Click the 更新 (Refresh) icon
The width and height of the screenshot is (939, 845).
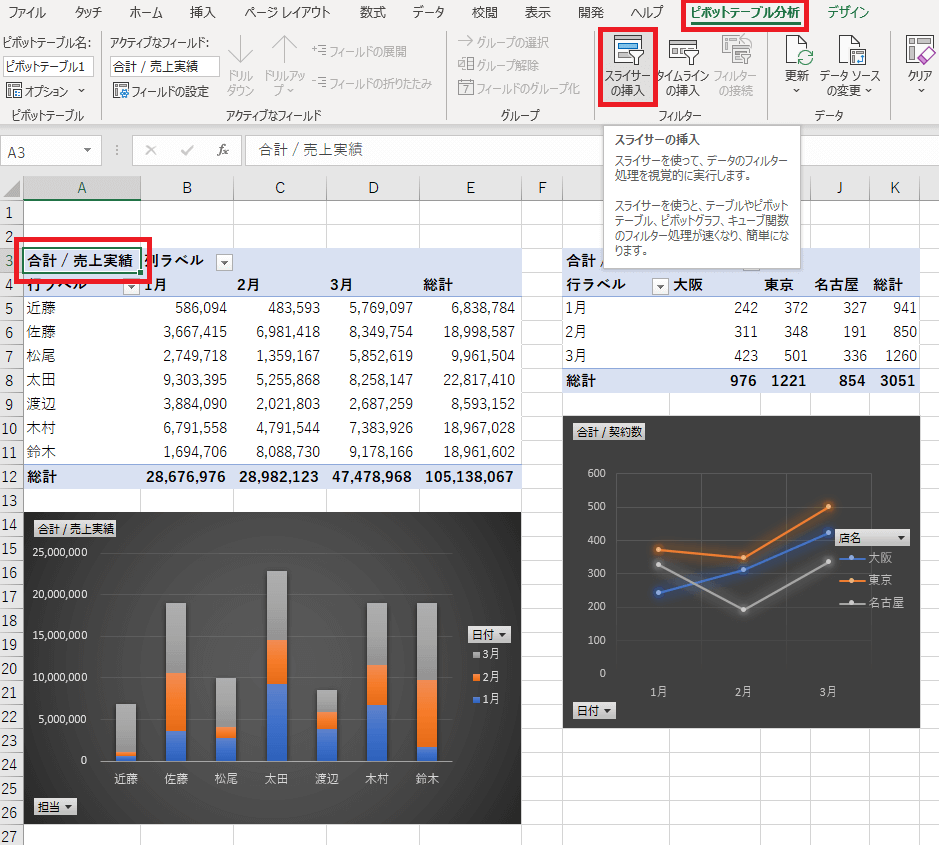tap(797, 52)
